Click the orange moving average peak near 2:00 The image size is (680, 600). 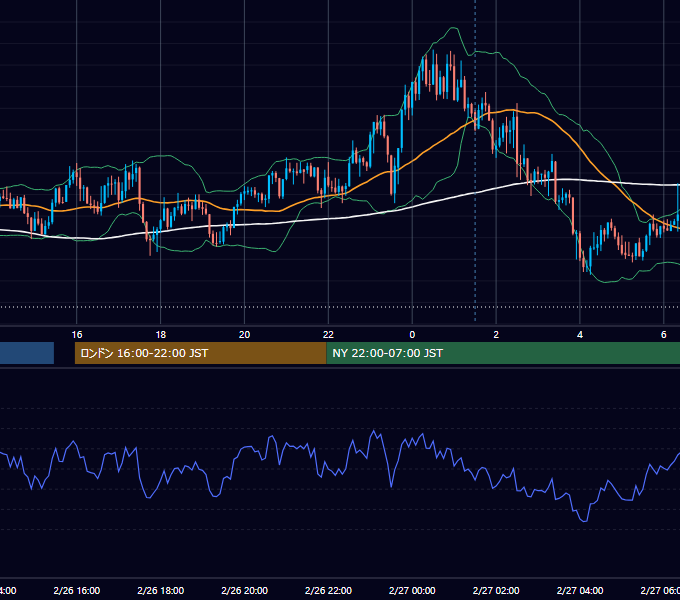512,111
